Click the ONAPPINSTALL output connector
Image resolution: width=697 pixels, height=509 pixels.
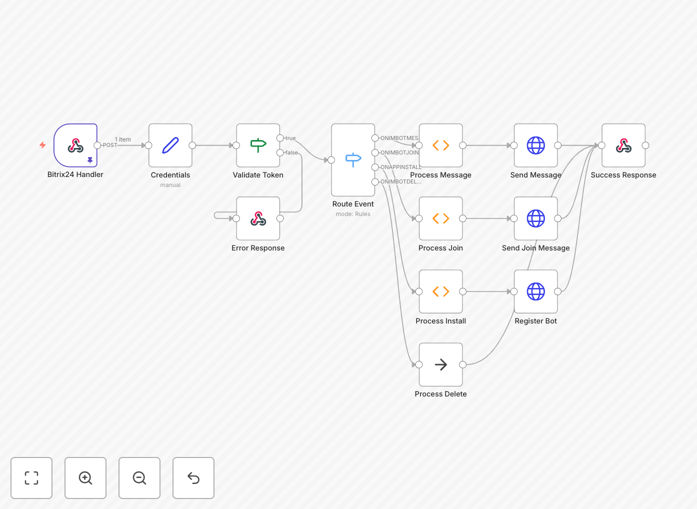[375, 167]
